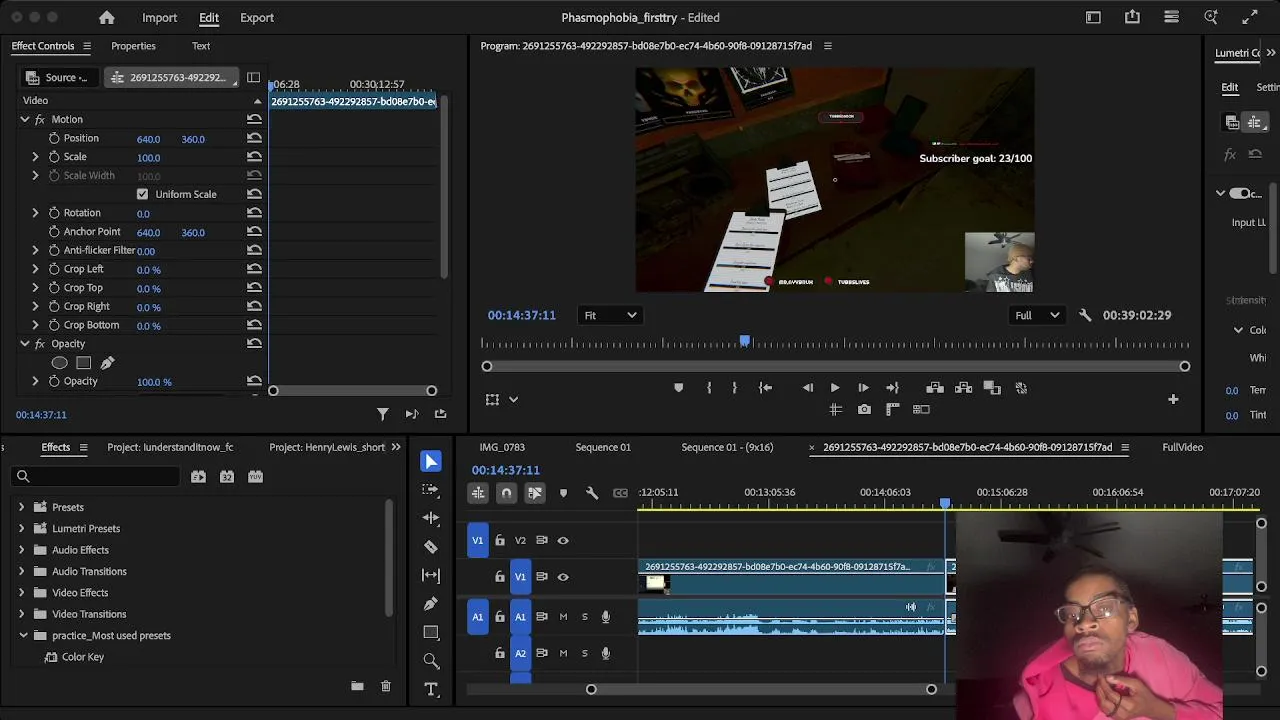
Task: Target audio track A2 button
Action: pos(520,653)
